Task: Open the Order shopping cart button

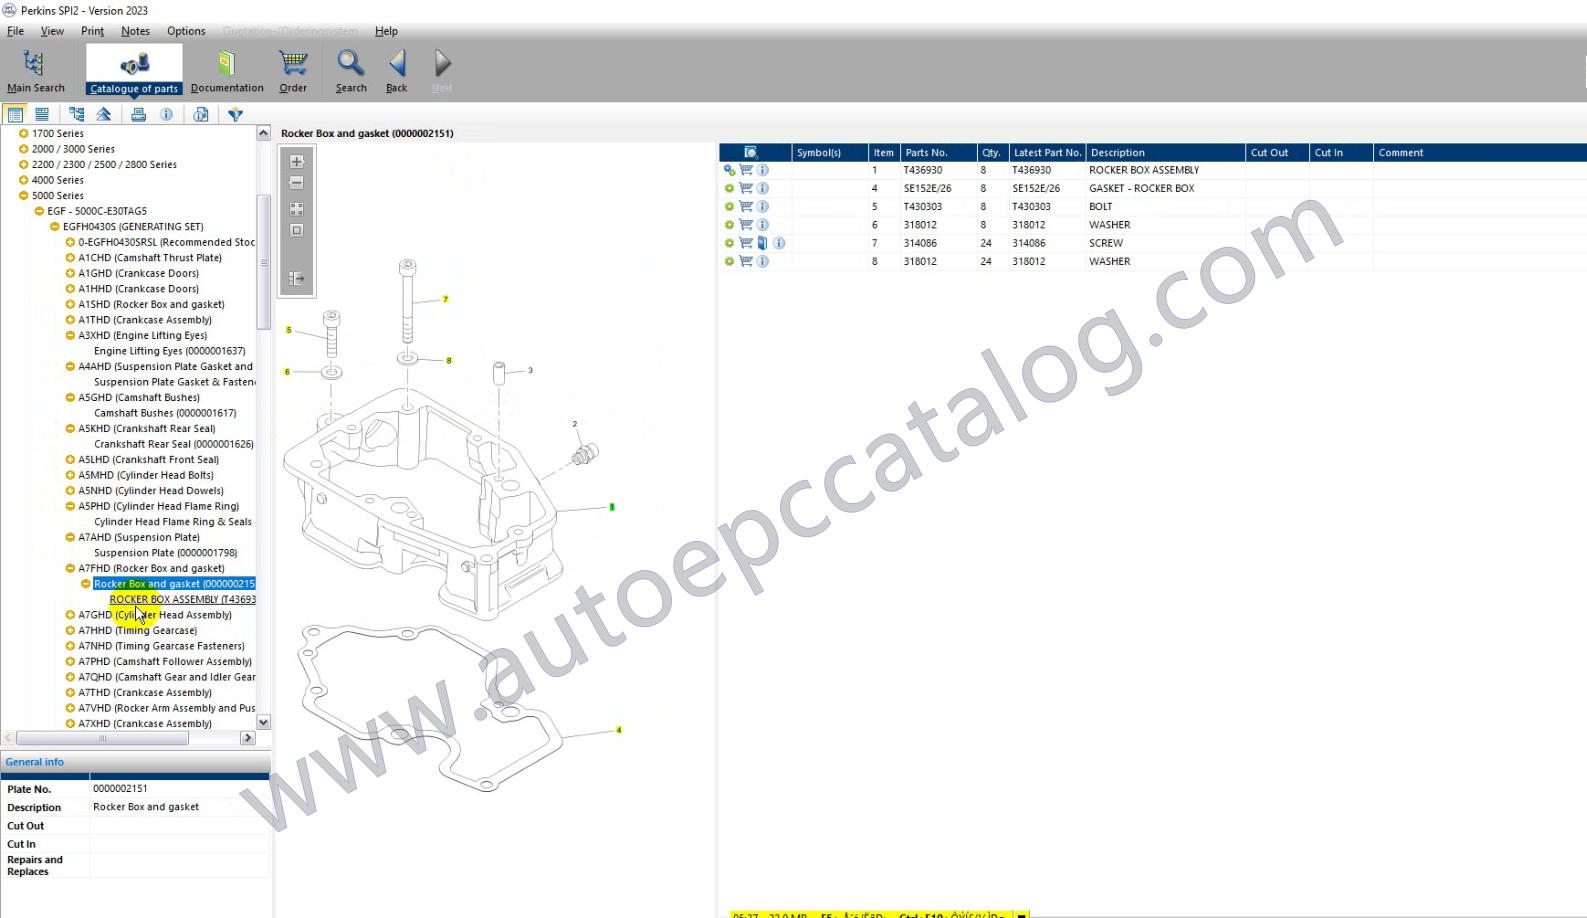Action: click(x=293, y=71)
